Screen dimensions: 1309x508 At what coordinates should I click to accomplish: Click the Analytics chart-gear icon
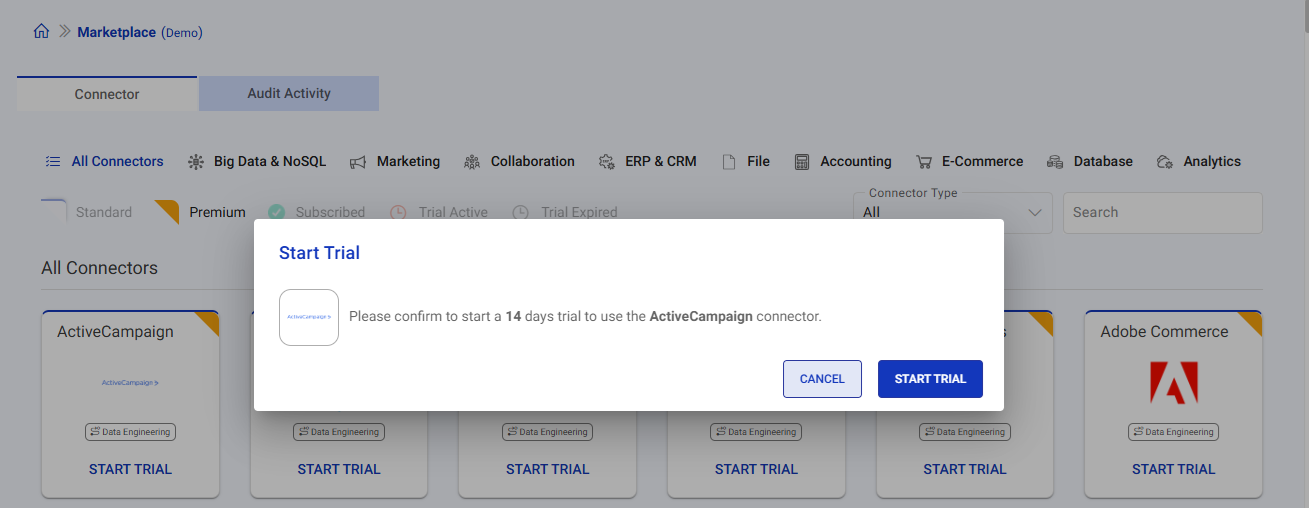tap(1165, 162)
